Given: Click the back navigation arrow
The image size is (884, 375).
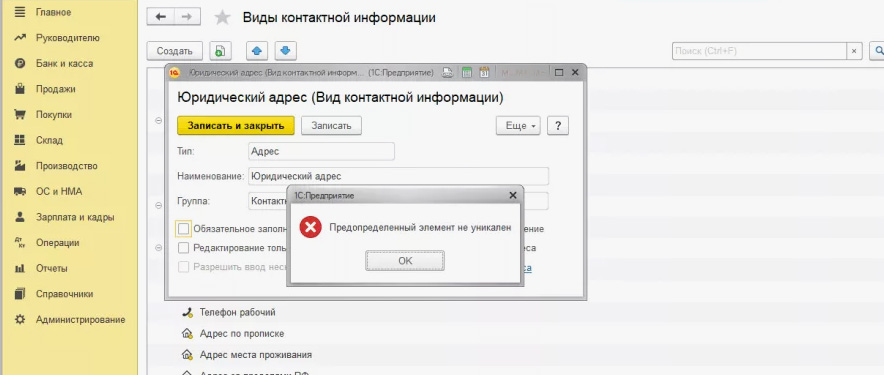Looking at the screenshot, I should (x=160, y=17).
